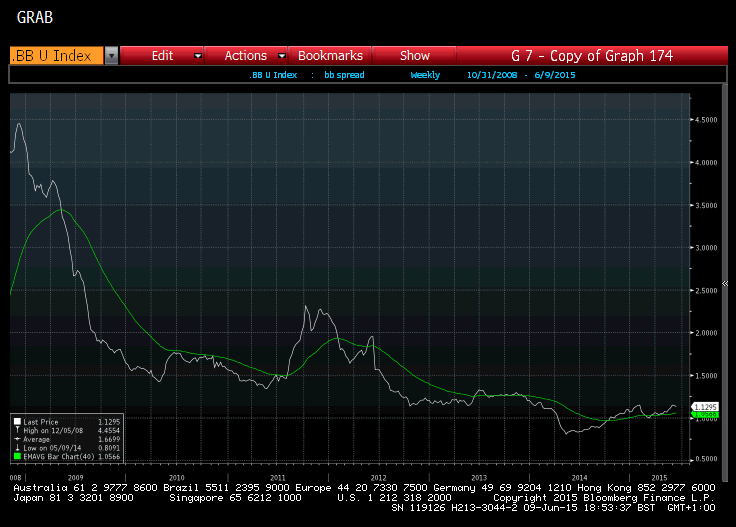The image size is (736, 527).
Task: Open the Actions menu
Action: pos(245,56)
